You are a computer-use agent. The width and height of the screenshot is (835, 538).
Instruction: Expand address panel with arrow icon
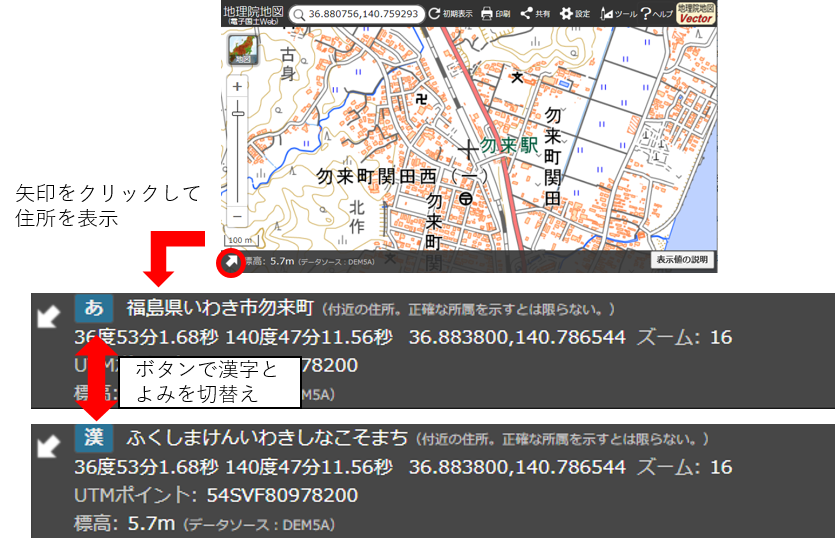click(x=231, y=262)
